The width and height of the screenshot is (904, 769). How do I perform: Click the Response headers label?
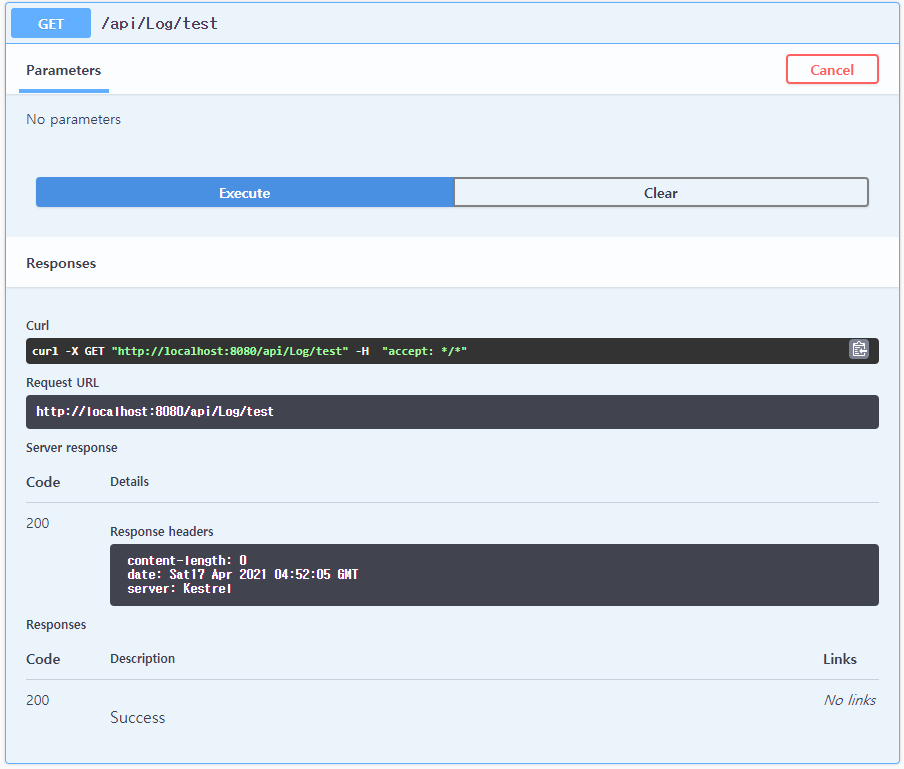pyautogui.click(x=161, y=531)
